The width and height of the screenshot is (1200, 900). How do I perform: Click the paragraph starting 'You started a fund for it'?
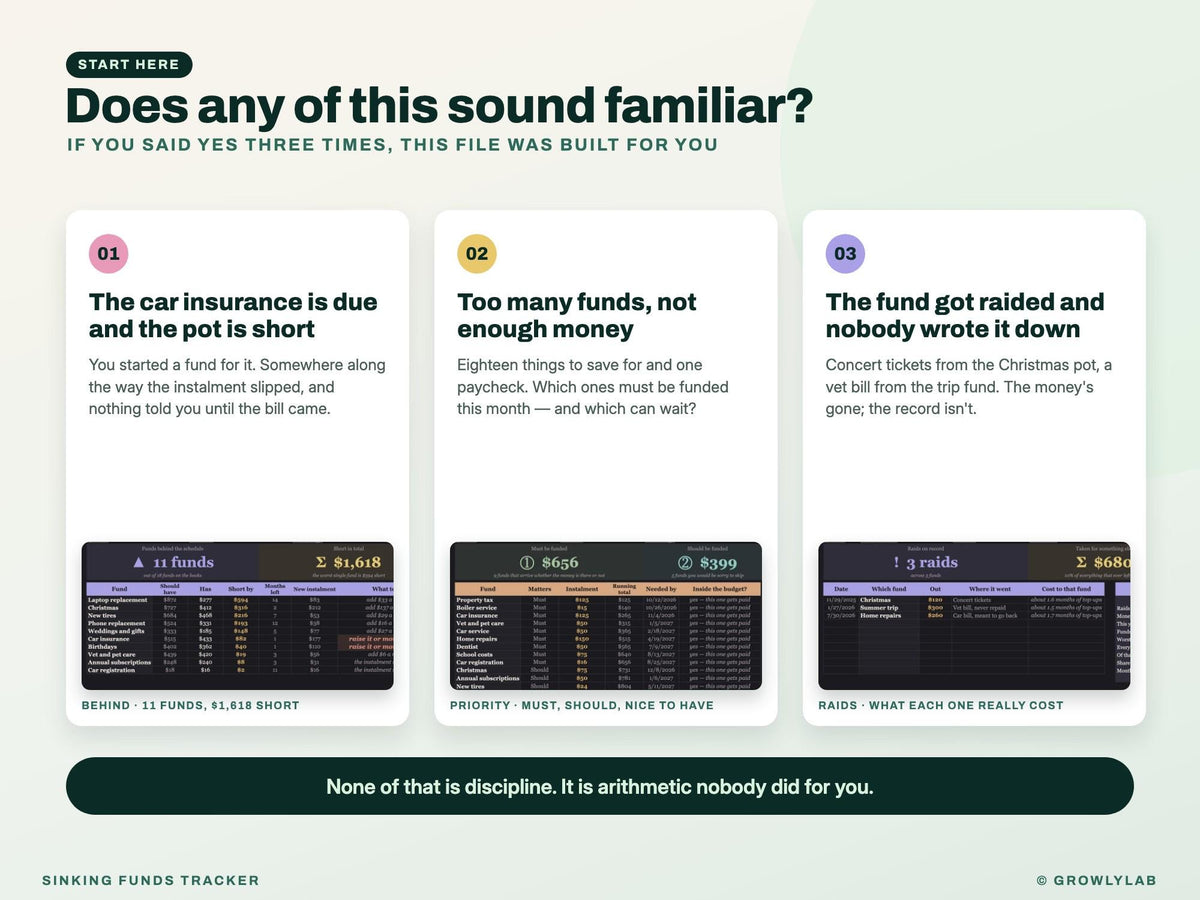[237, 387]
